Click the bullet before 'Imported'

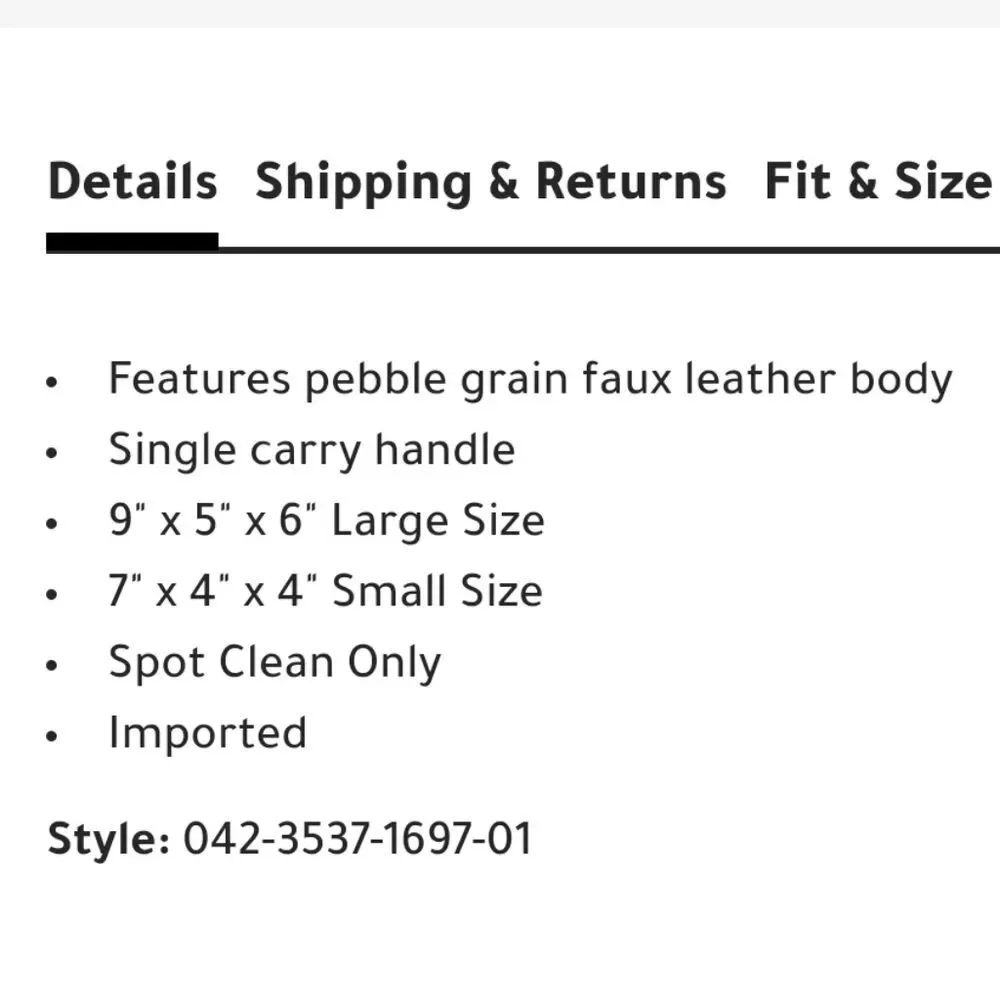[x=52, y=736]
